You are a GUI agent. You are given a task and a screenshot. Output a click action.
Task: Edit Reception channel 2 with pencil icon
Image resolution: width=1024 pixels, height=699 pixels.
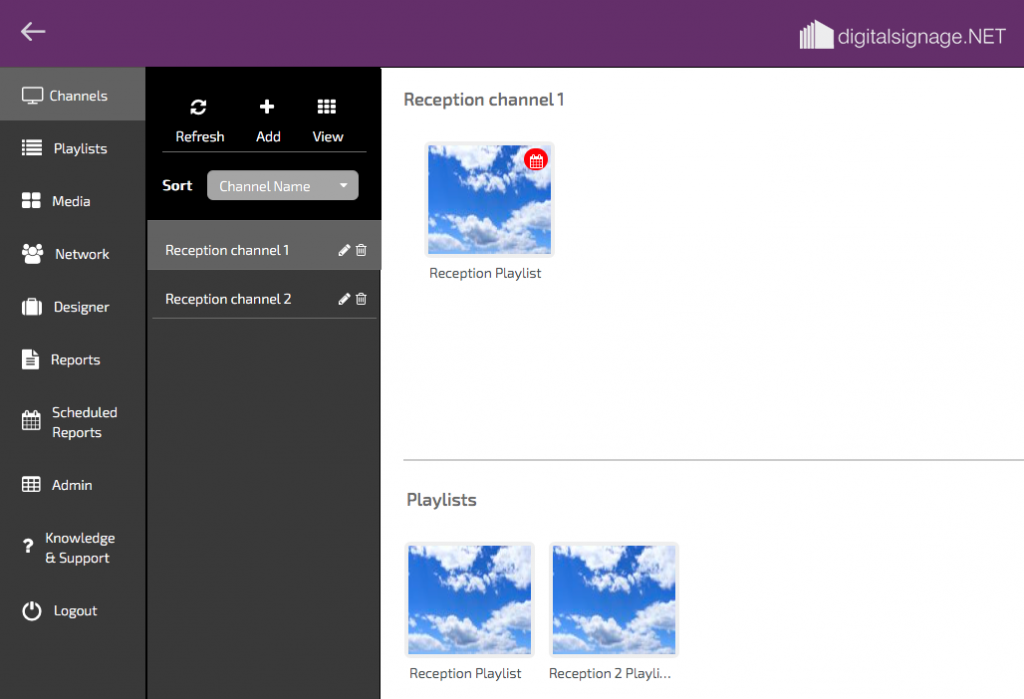pyautogui.click(x=344, y=299)
